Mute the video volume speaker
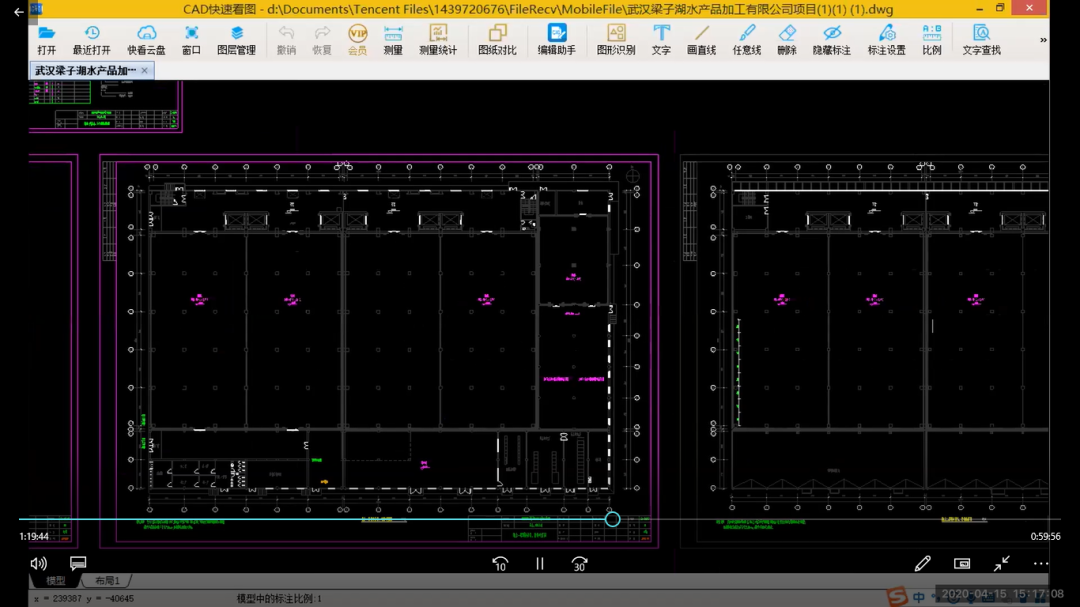 coord(39,564)
